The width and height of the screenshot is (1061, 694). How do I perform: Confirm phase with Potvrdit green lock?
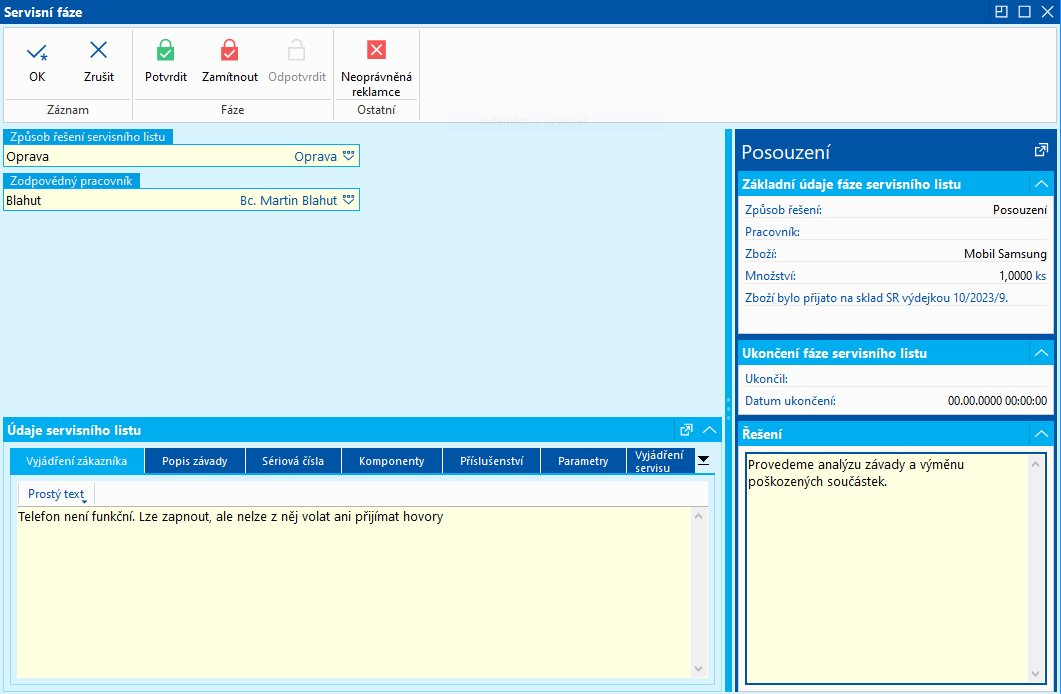[x=165, y=50]
